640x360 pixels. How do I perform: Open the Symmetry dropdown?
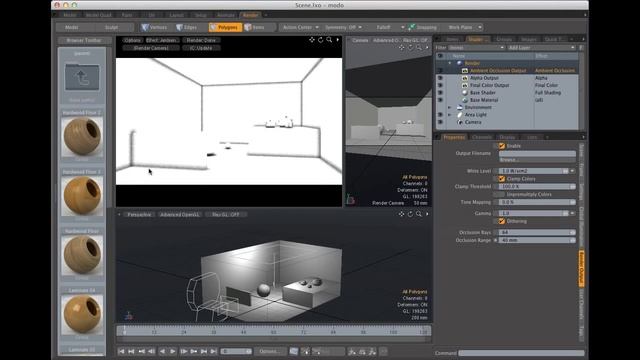tap(344, 27)
